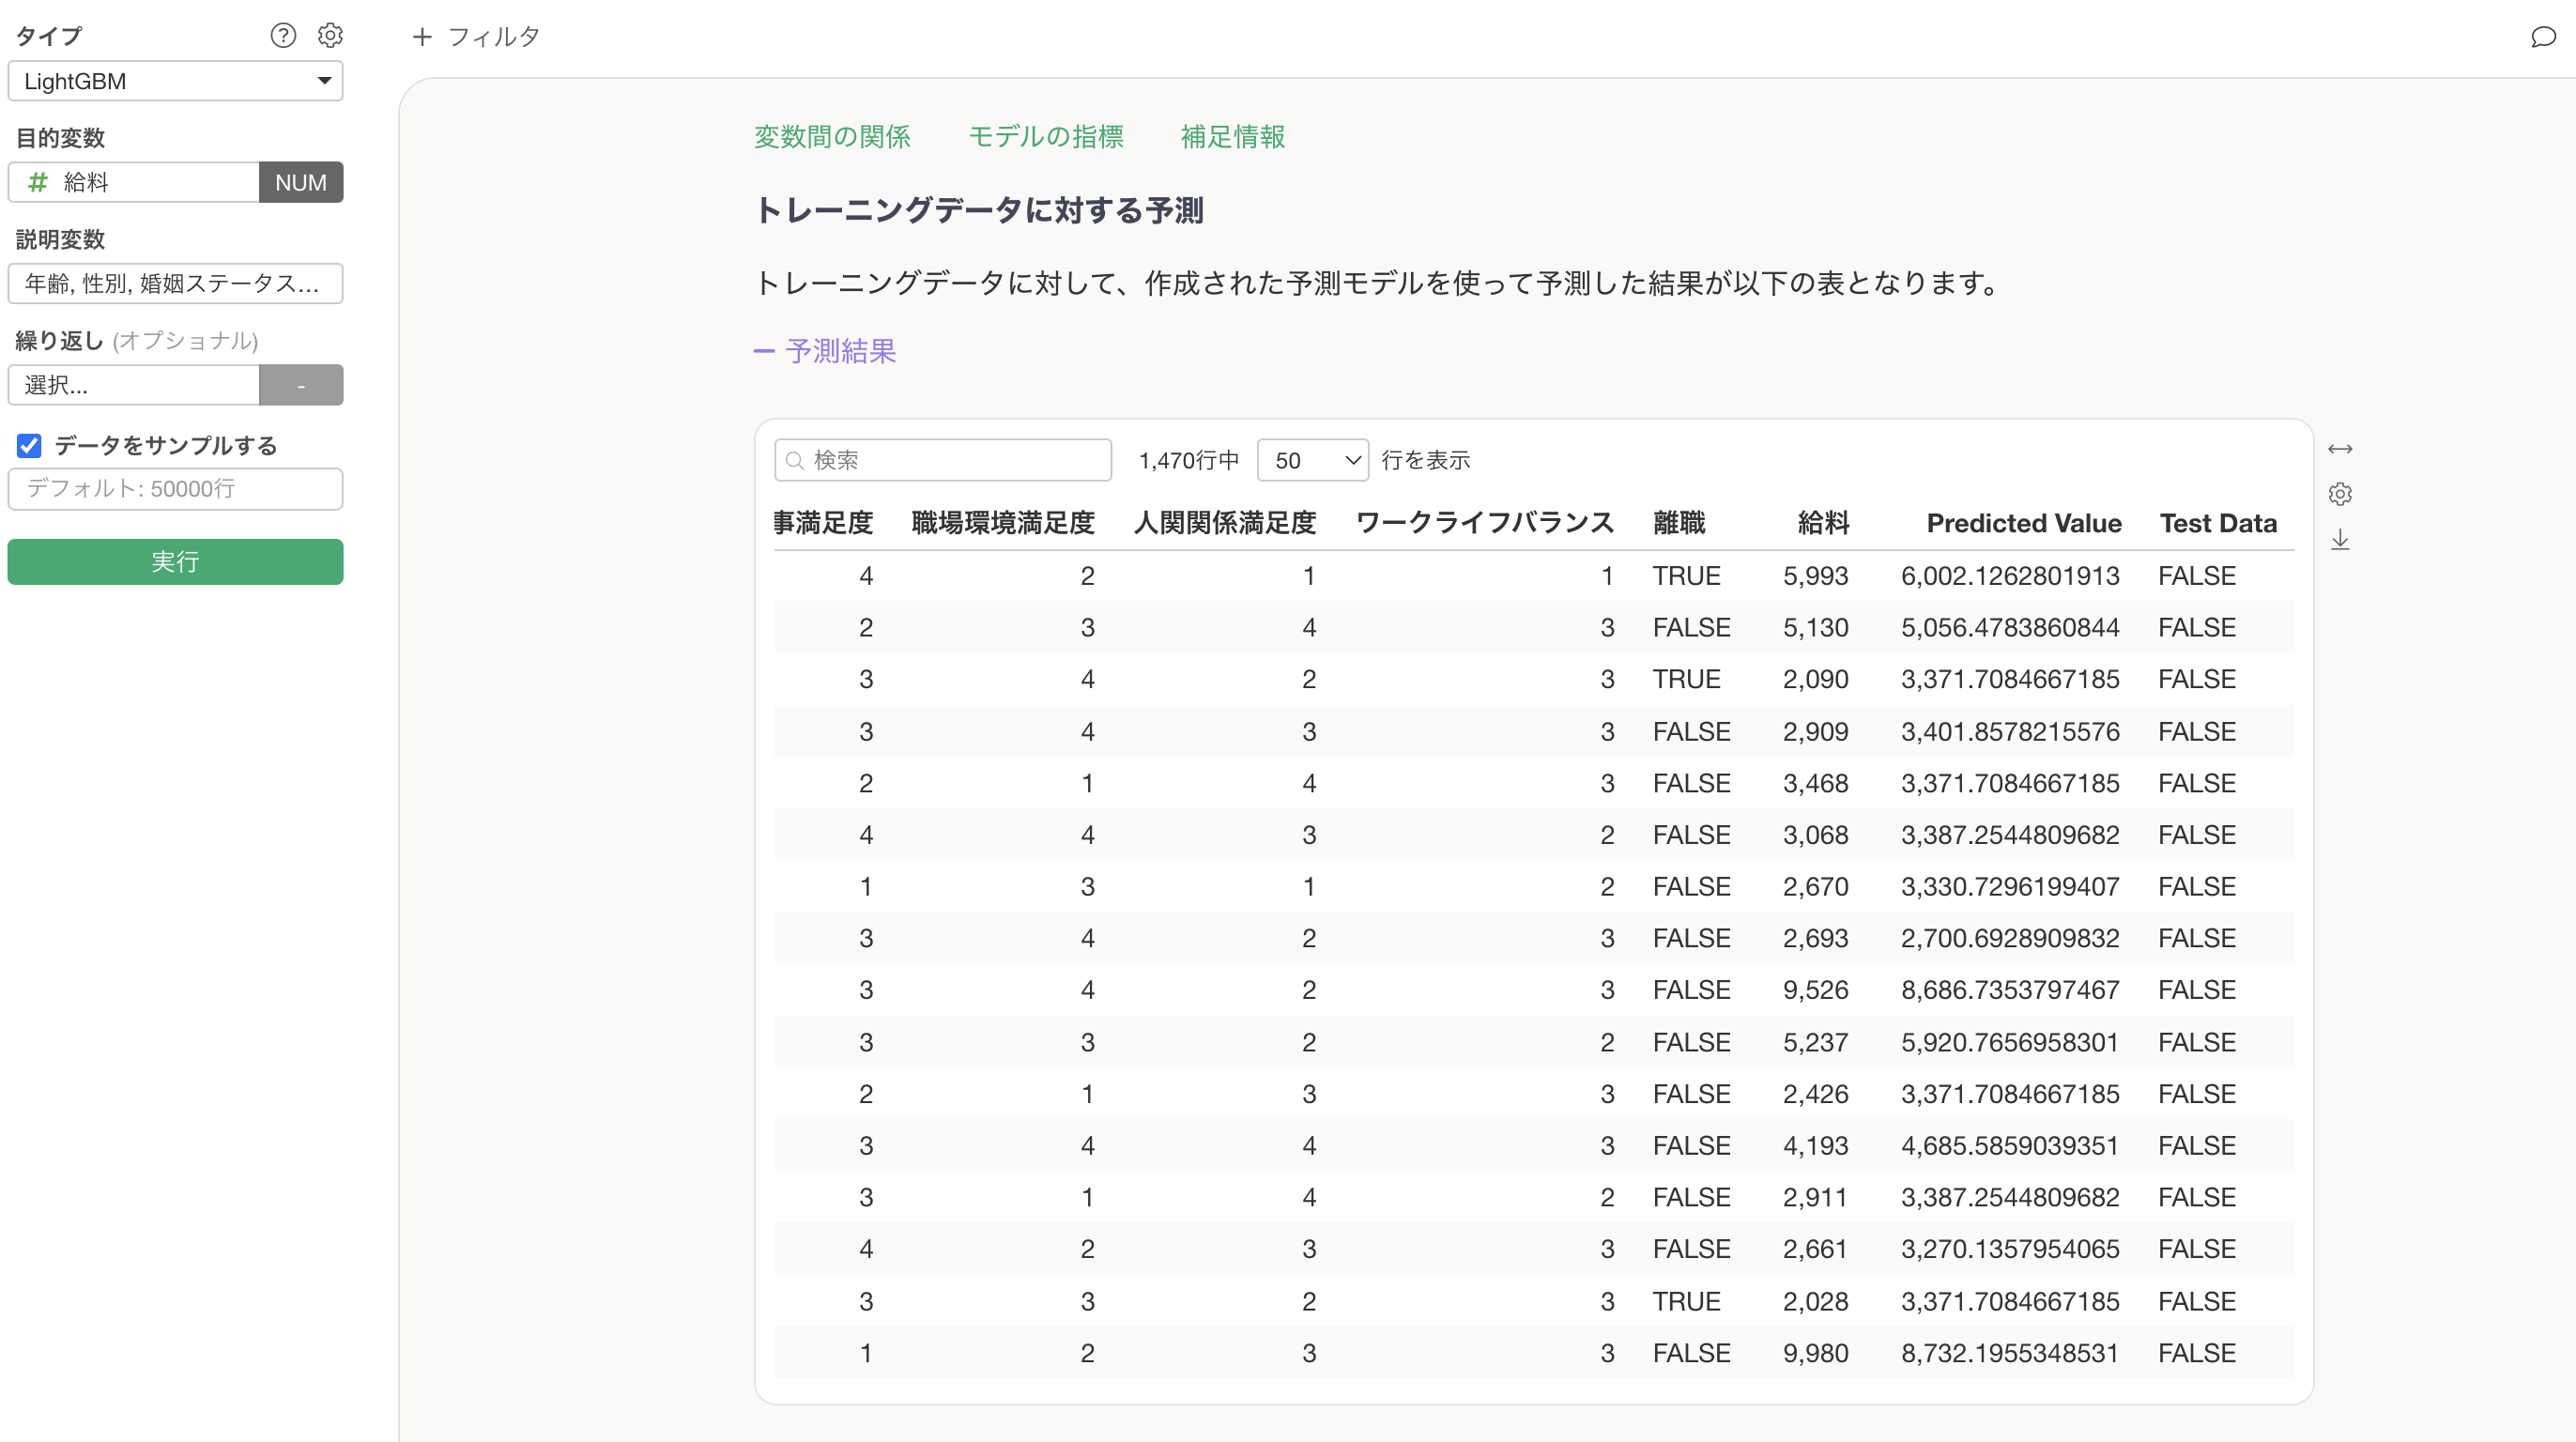
Task: Click the table width expand arrows icon
Action: click(2340, 449)
